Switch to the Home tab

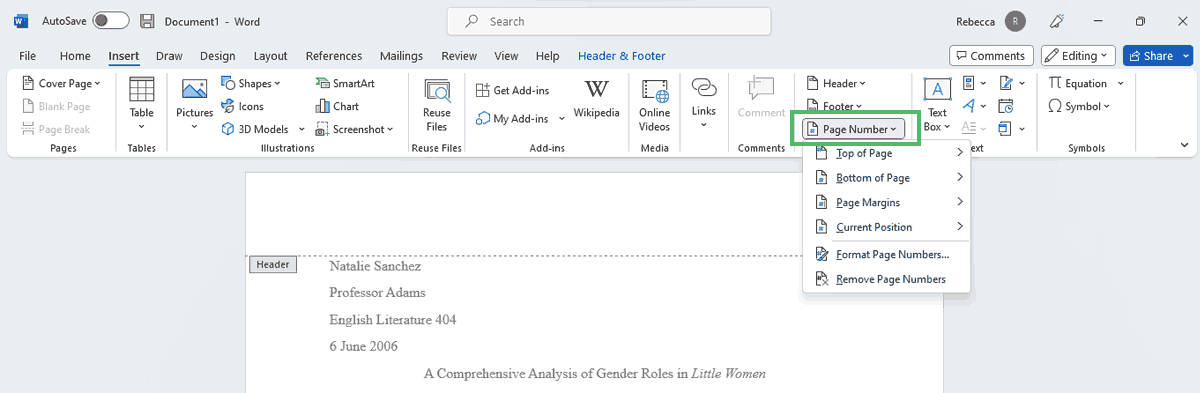click(75, 56)
